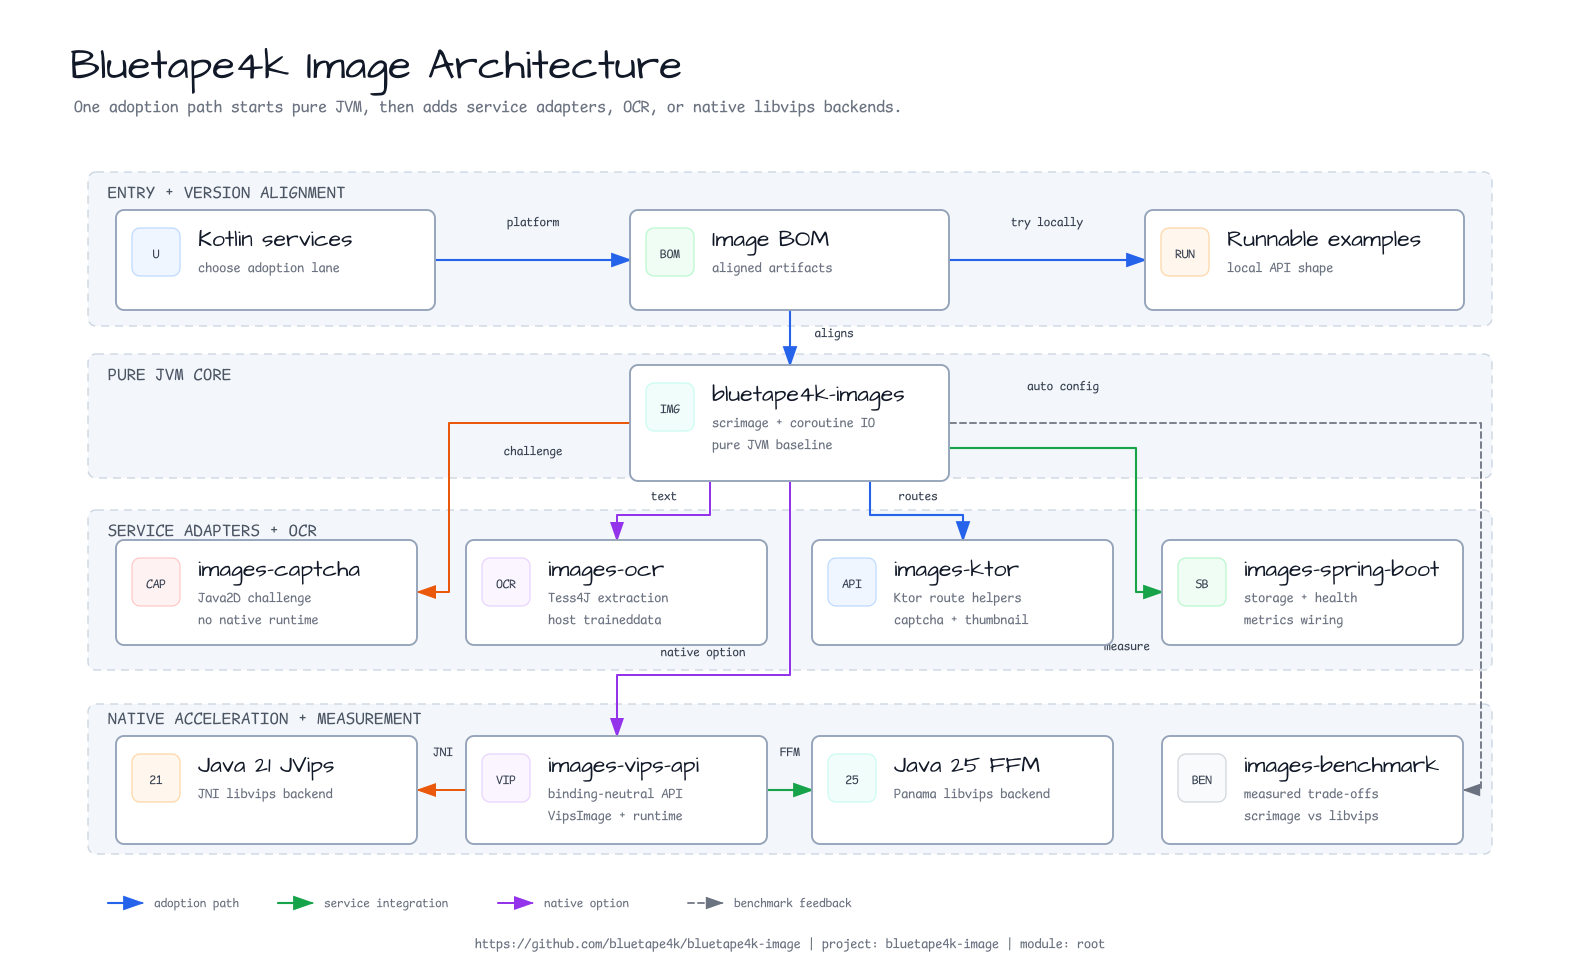The image size is (1580, 980).
Task: Click the RUN badge on Runnable examples
Action: coord(1185,252)
